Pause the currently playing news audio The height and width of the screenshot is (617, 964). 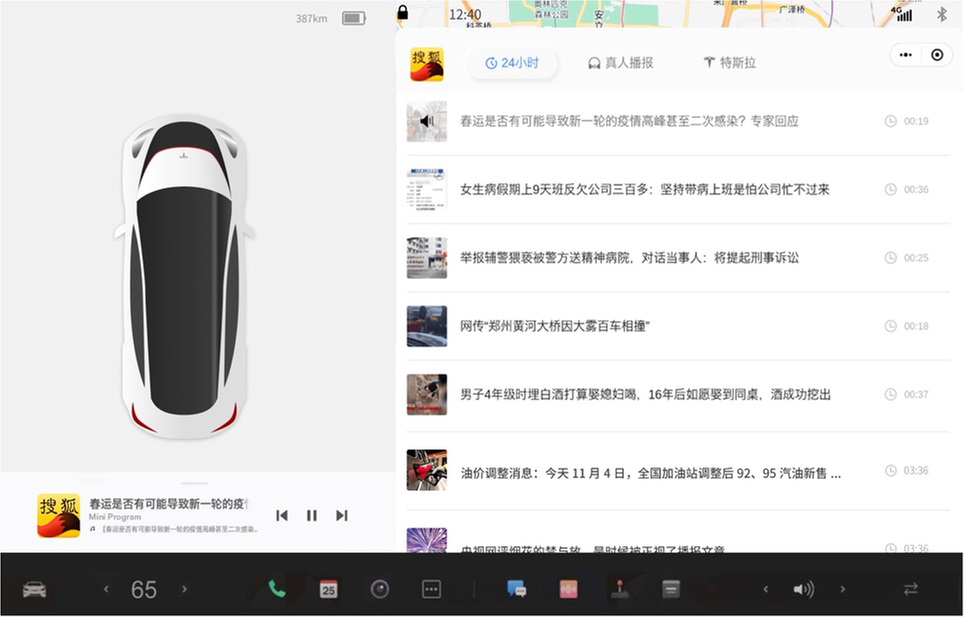311,514
